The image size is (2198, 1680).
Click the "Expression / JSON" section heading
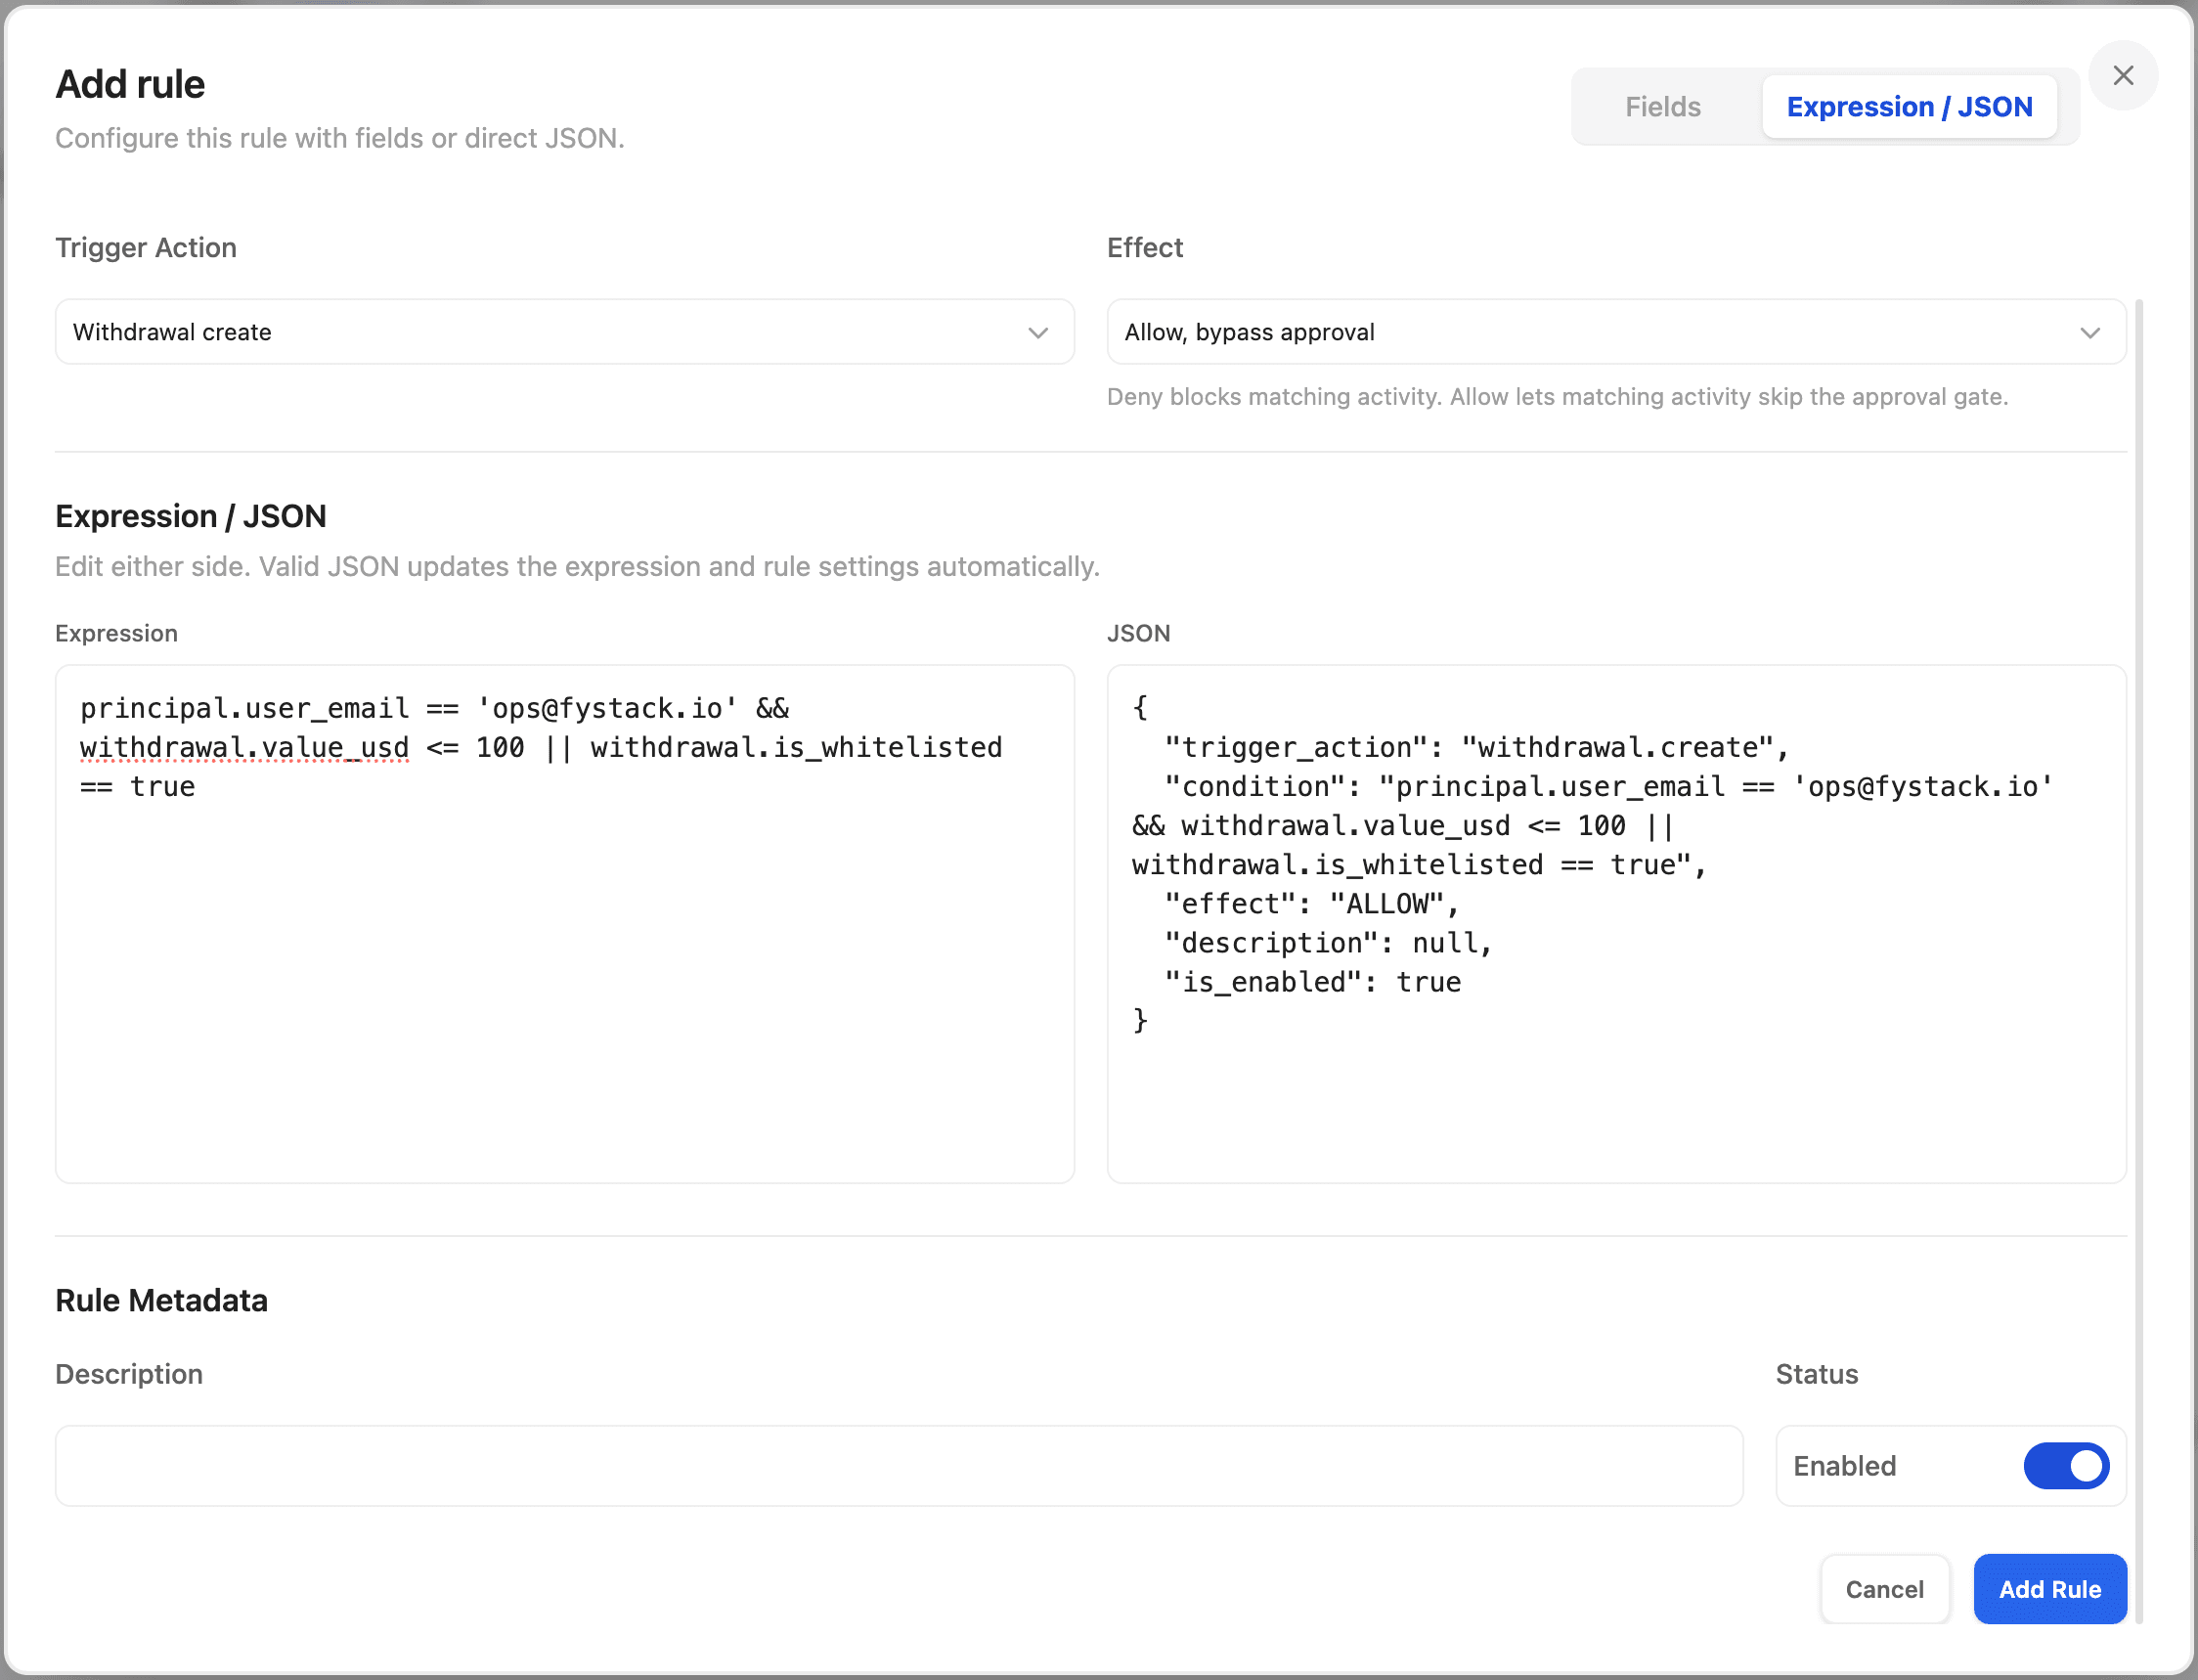coord(190,516)
